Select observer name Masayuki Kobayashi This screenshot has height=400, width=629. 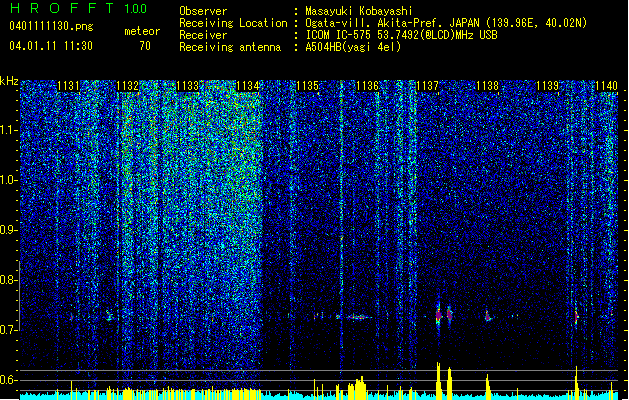(359, 11)
